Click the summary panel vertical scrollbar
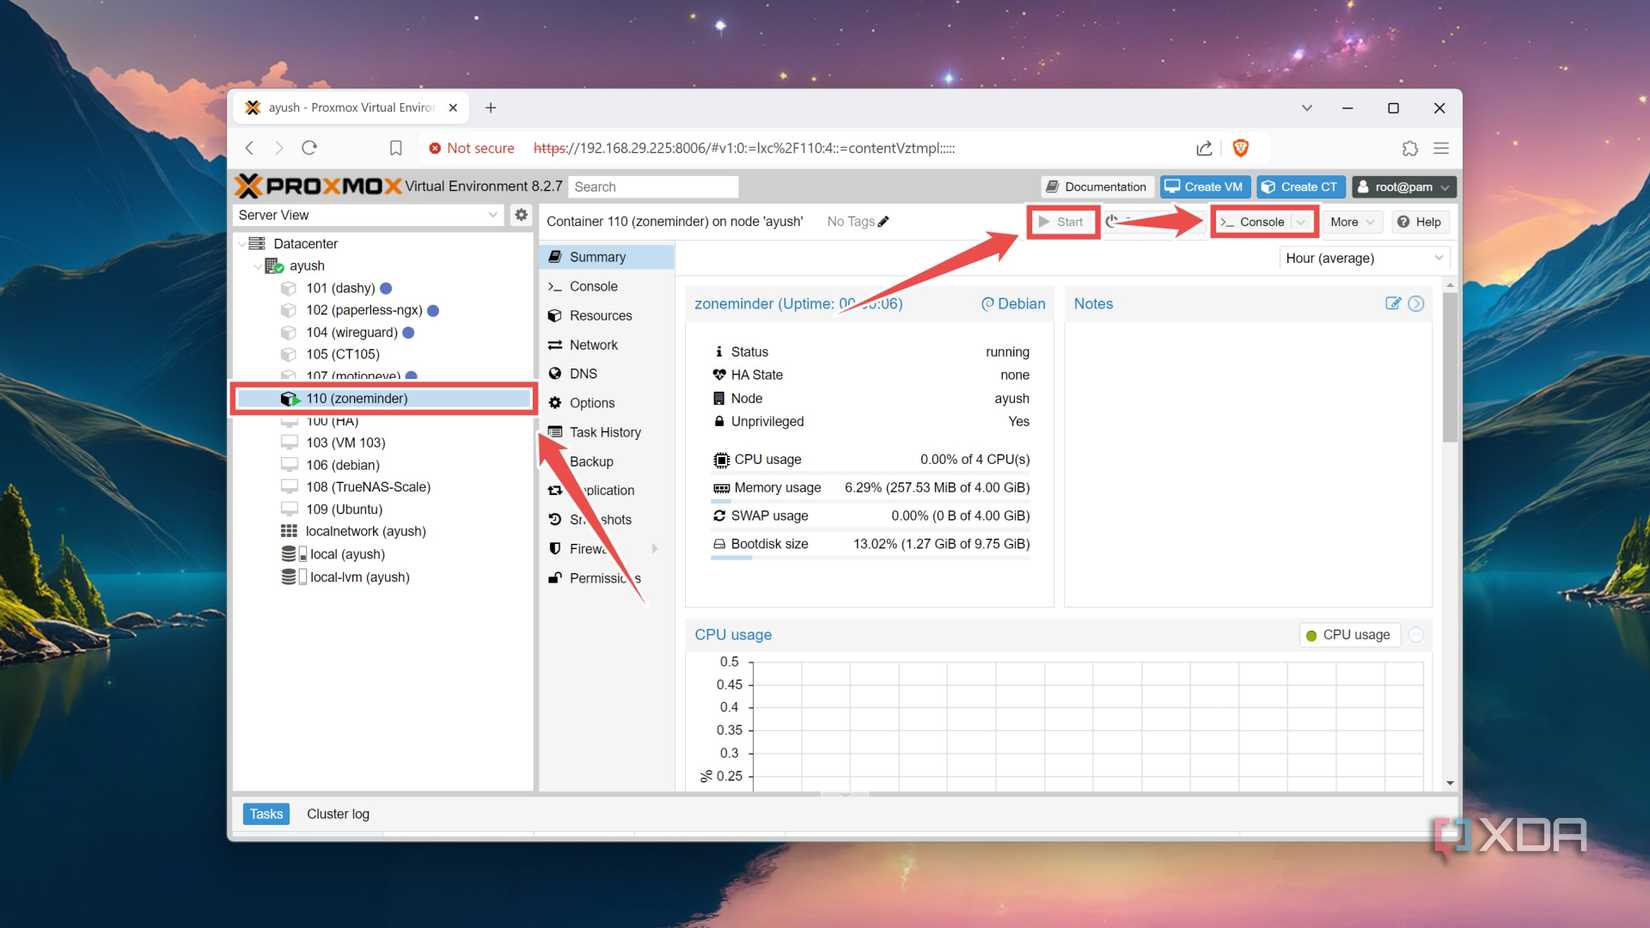Viewport: 1650px width, 928px height. point(1450,365)
